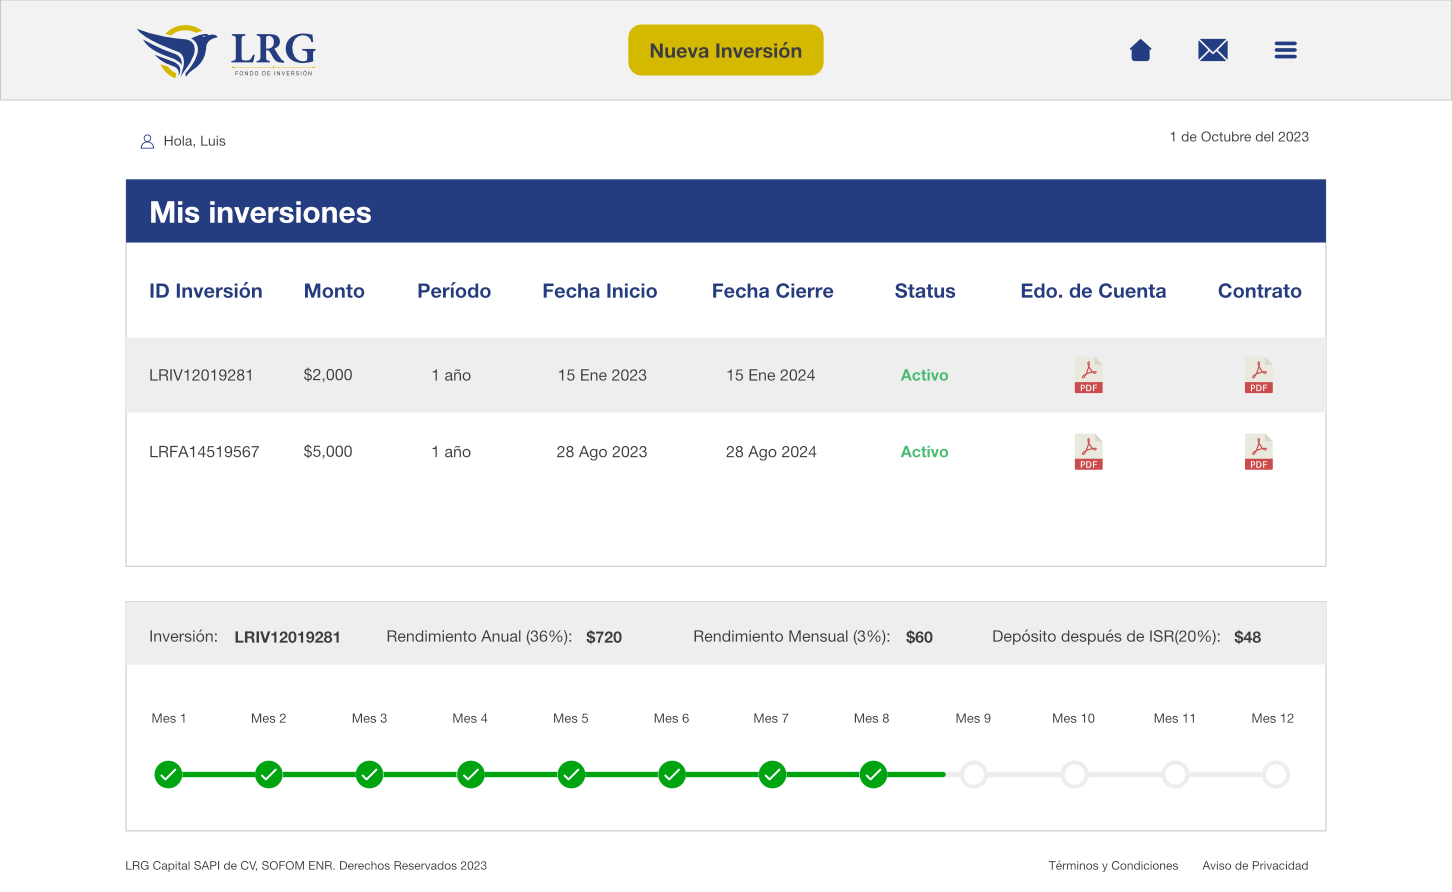Open account statement PDF for LRFA14519567

1088,452
